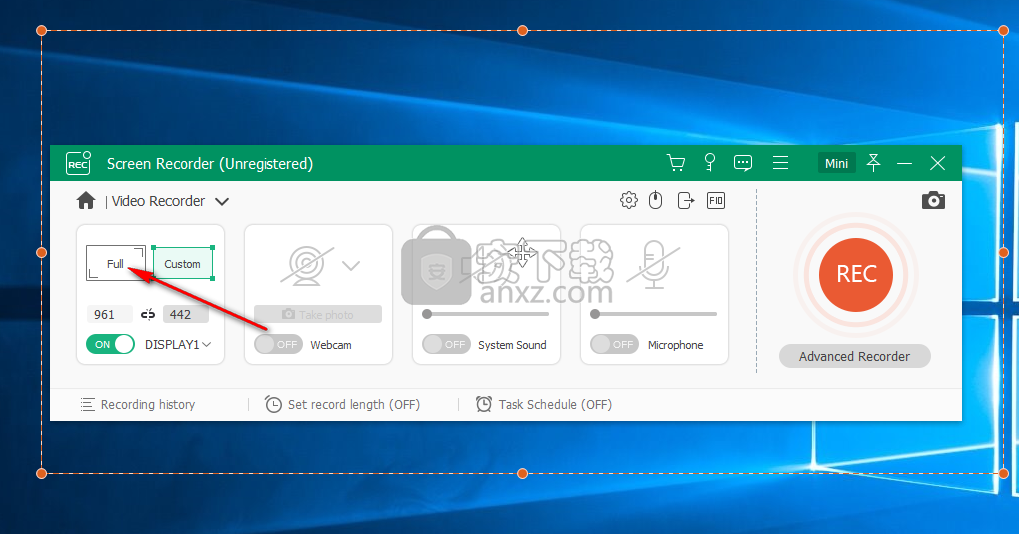Click the move-region crosshair handle
1019x534 pixels.
(522, 253)
